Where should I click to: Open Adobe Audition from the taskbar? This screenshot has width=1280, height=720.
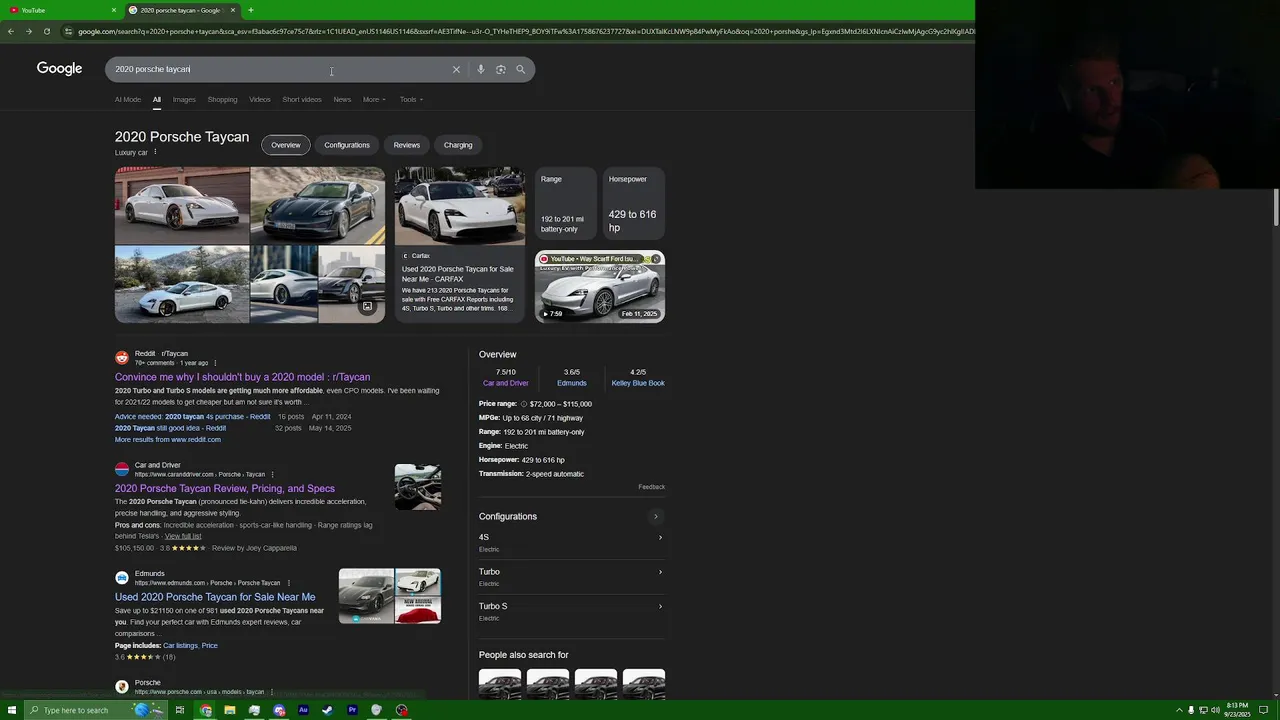point(303,710)
